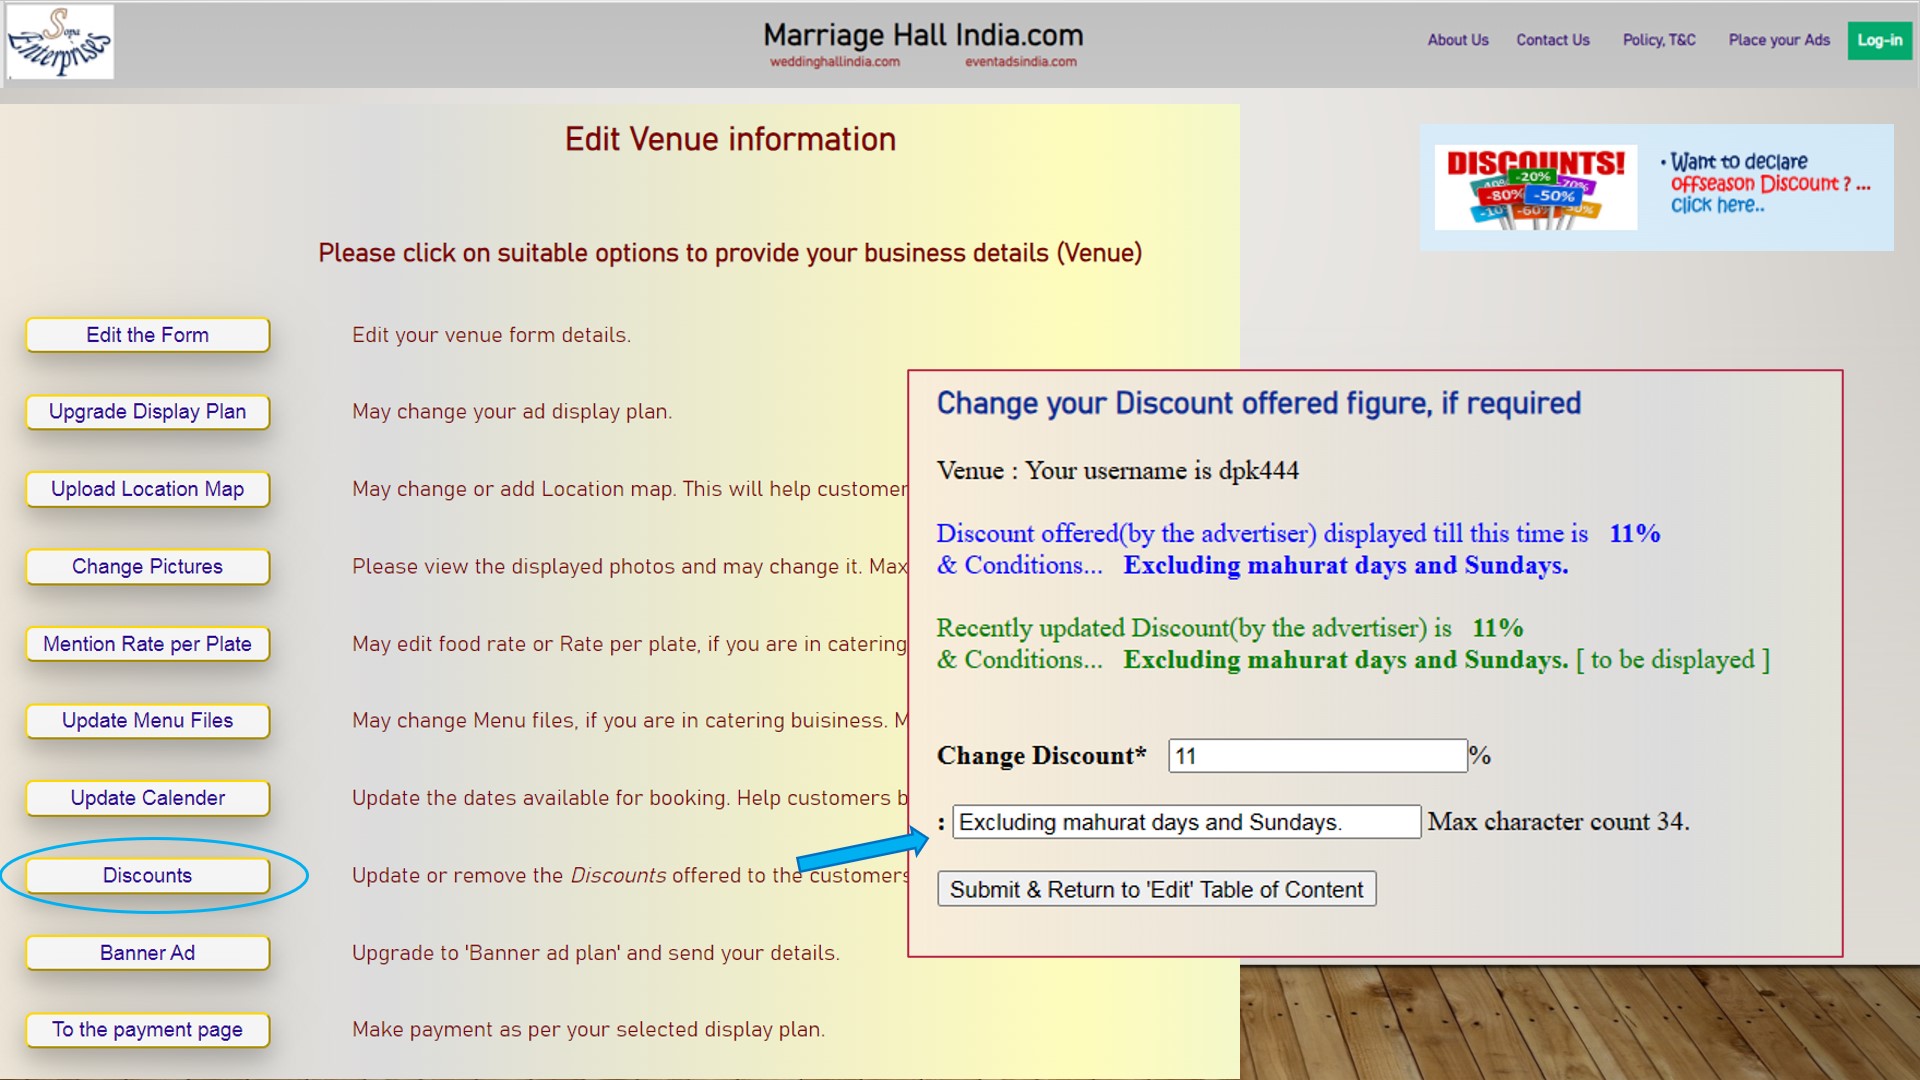
Task: Select Place your Ads
Action: pyautogui.click(x=1779, y=40)
